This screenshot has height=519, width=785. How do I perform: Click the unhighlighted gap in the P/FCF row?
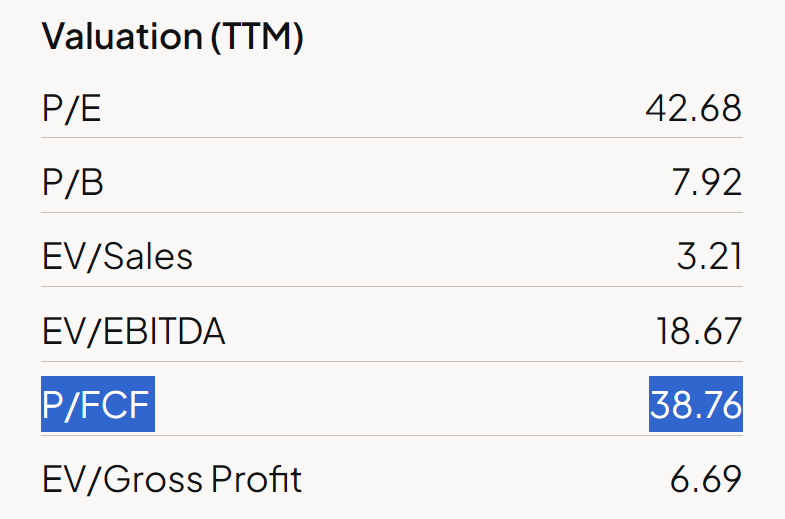(x=400, y=405)
